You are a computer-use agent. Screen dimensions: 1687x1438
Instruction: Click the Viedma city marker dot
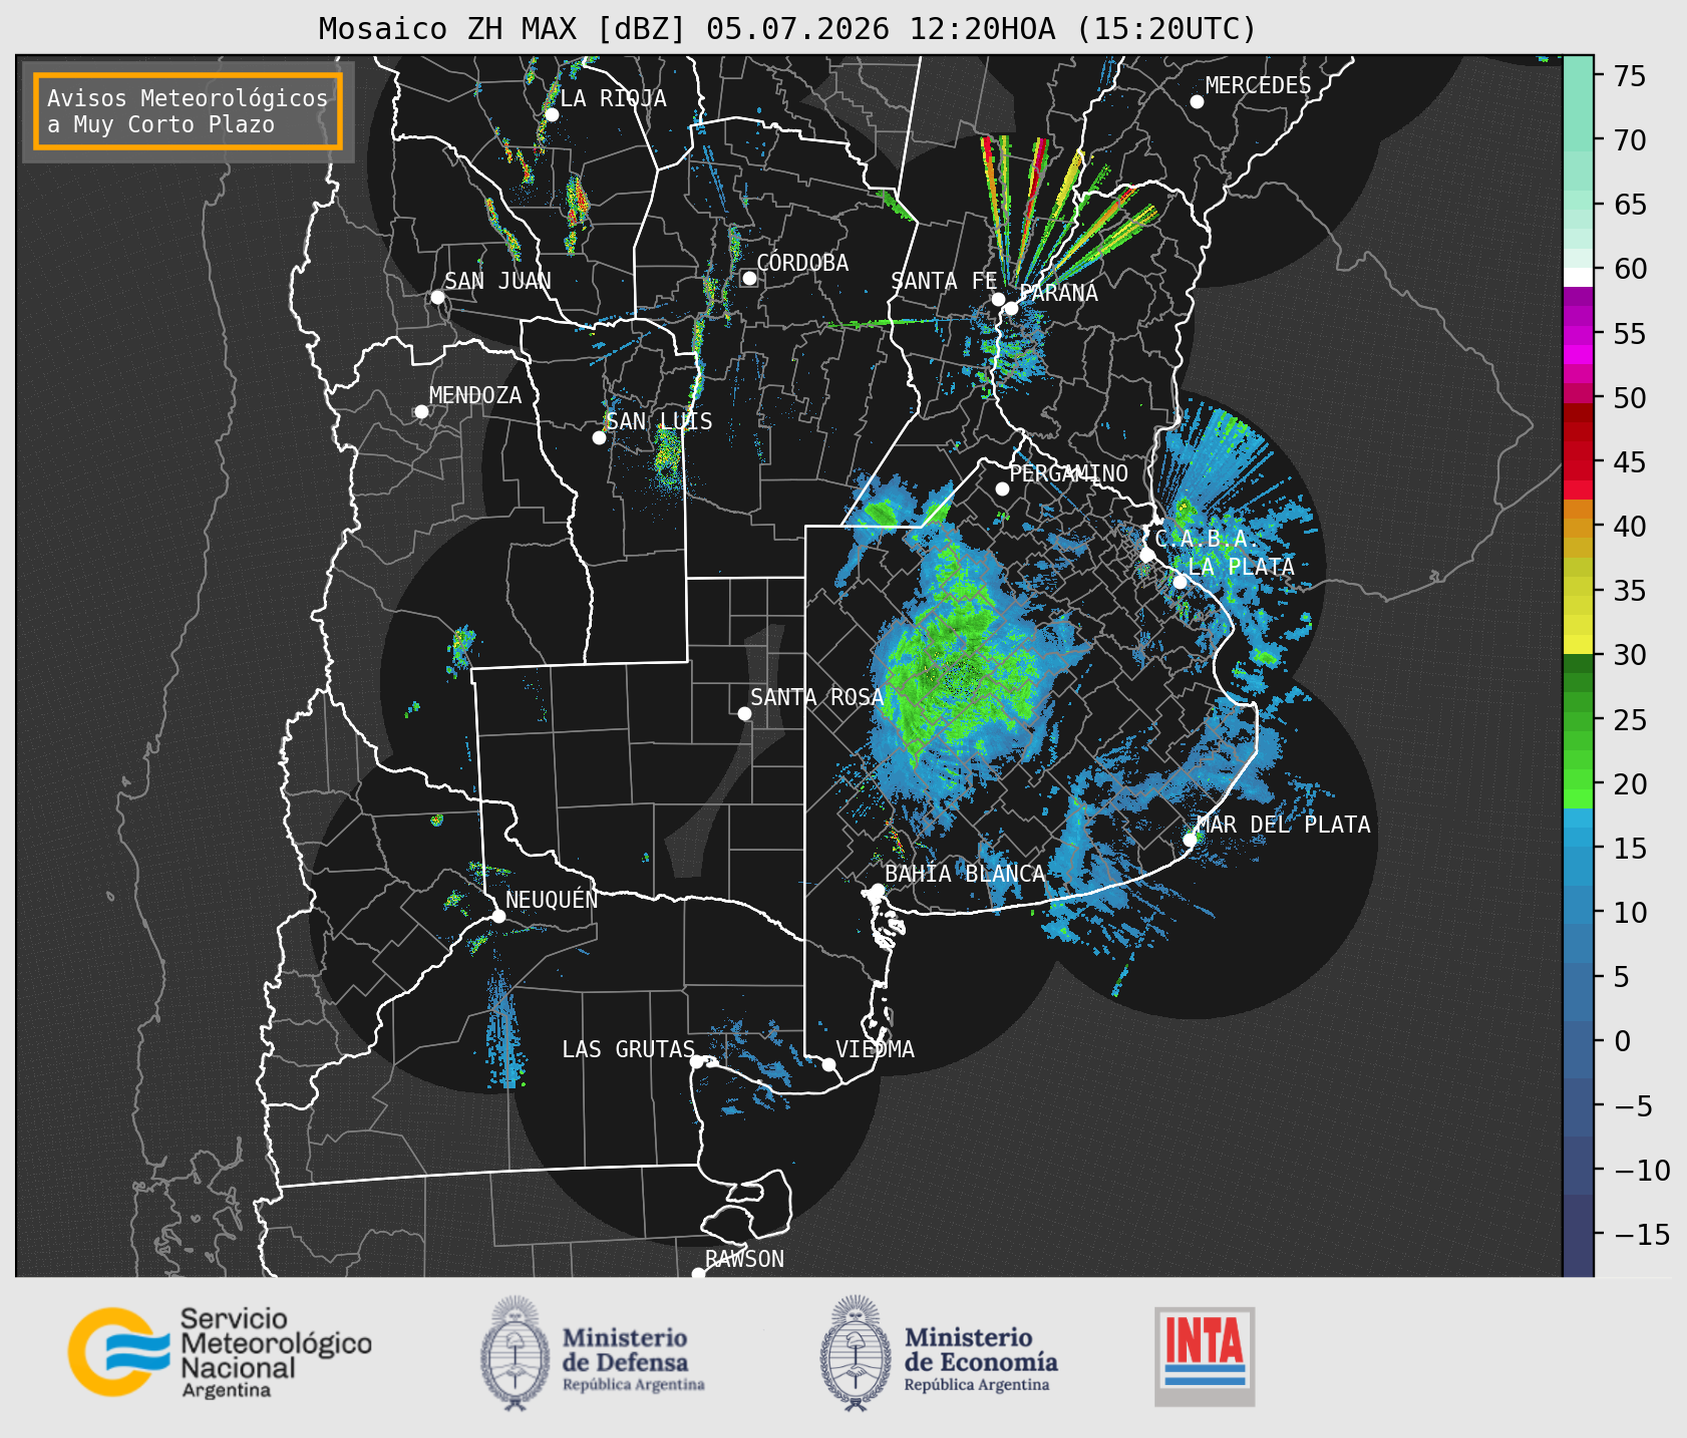point(829,1064)
